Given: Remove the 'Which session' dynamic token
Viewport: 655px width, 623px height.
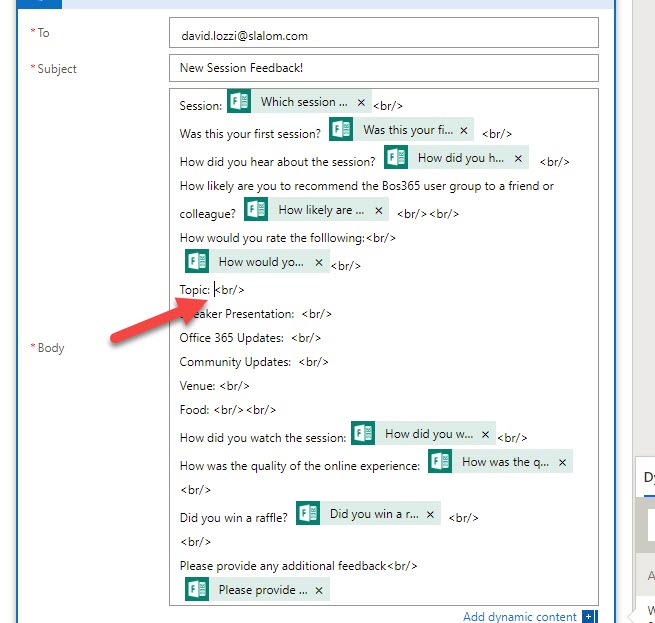Looking at the screenshot, I should click(x=361, y=102).
